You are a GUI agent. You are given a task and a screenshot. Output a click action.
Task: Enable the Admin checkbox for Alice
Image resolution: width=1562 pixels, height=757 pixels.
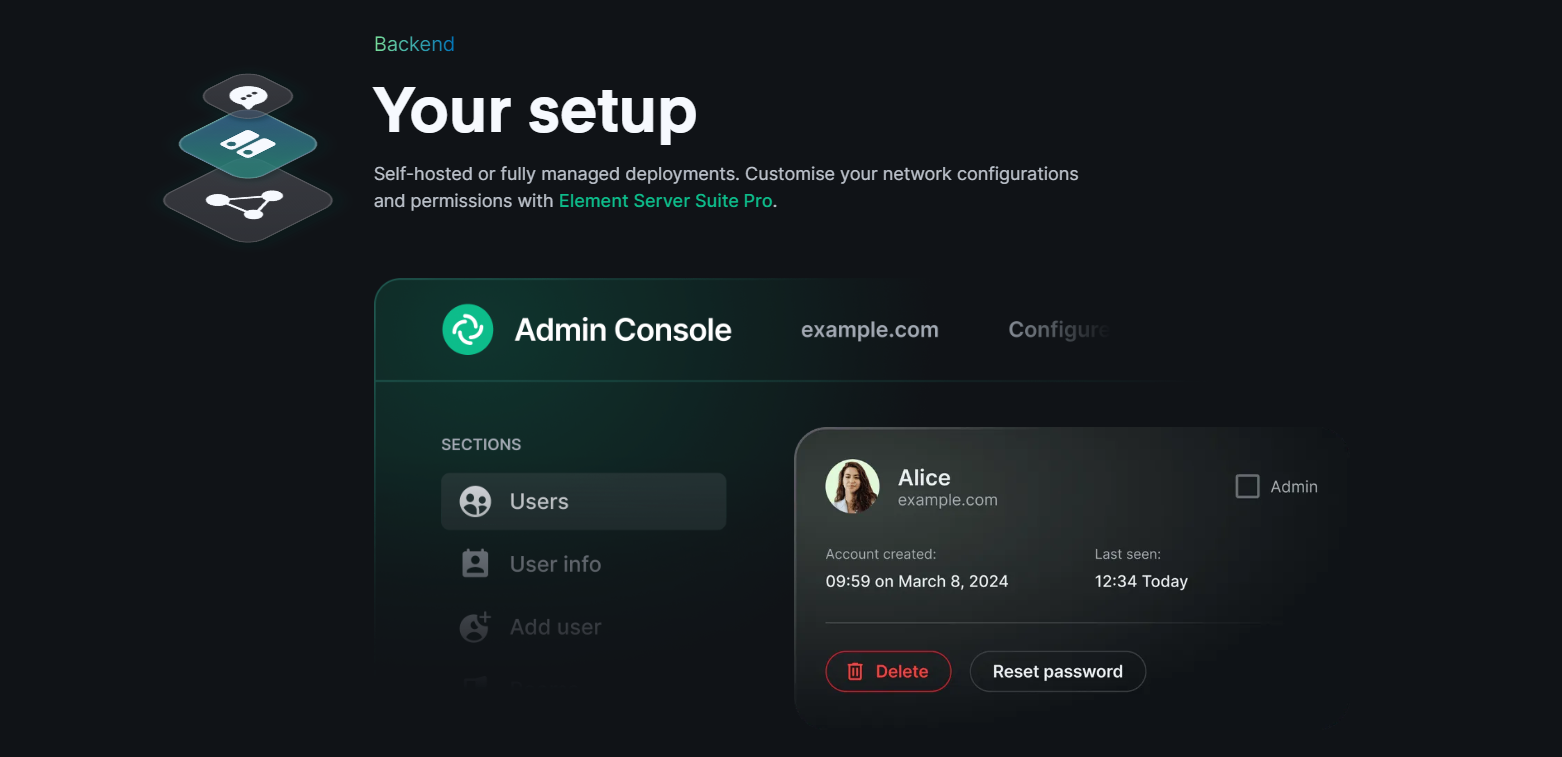pyautogui.click(x=1247, y=487)
